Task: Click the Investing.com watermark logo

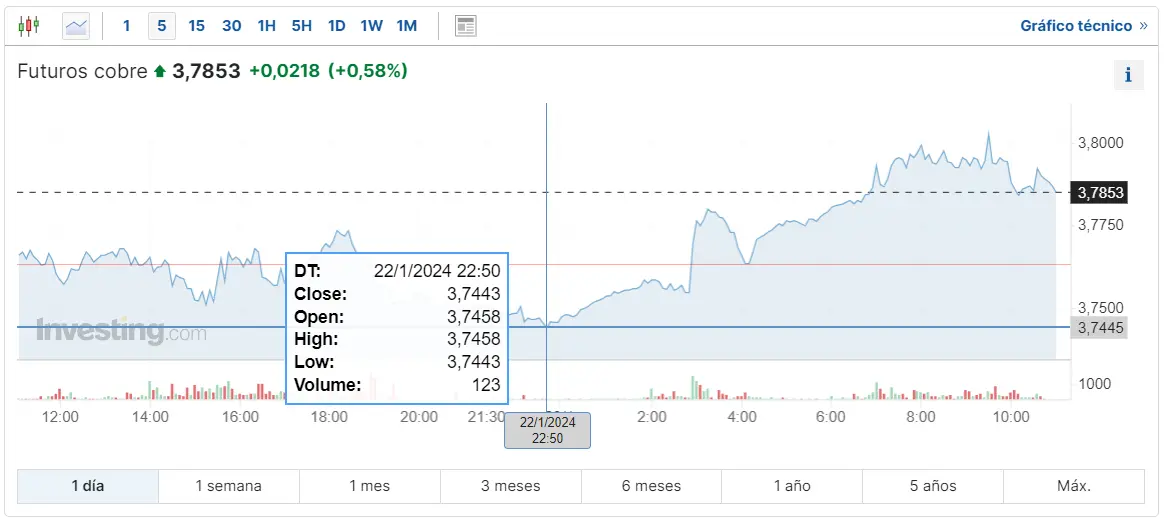Action: (121, 332)
